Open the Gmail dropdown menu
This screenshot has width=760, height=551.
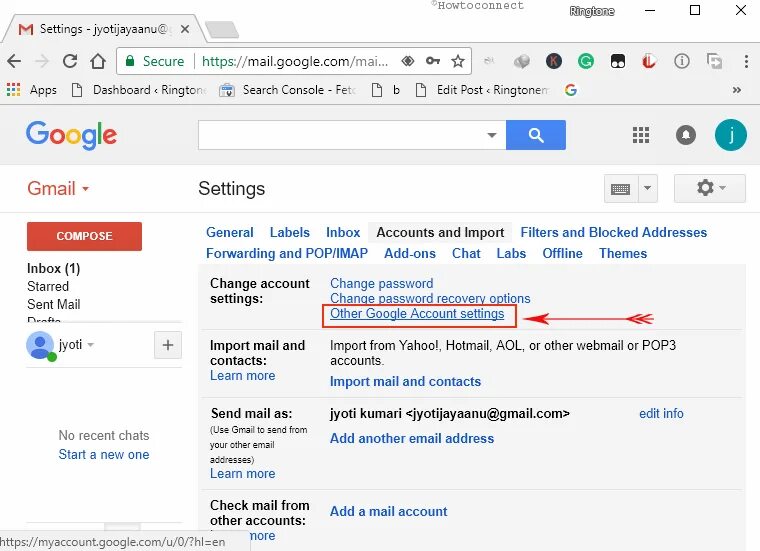point(58,189)
